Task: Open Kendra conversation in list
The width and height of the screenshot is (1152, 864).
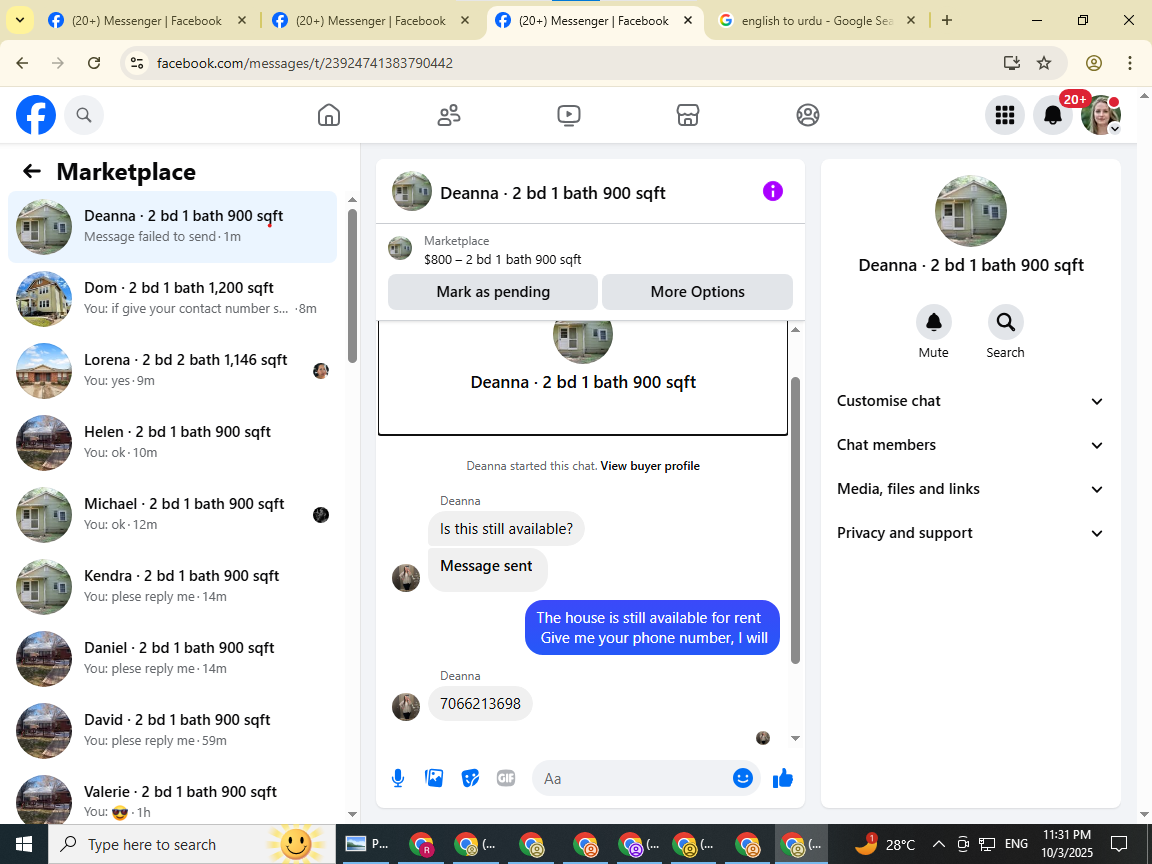Action: point(173,586)
